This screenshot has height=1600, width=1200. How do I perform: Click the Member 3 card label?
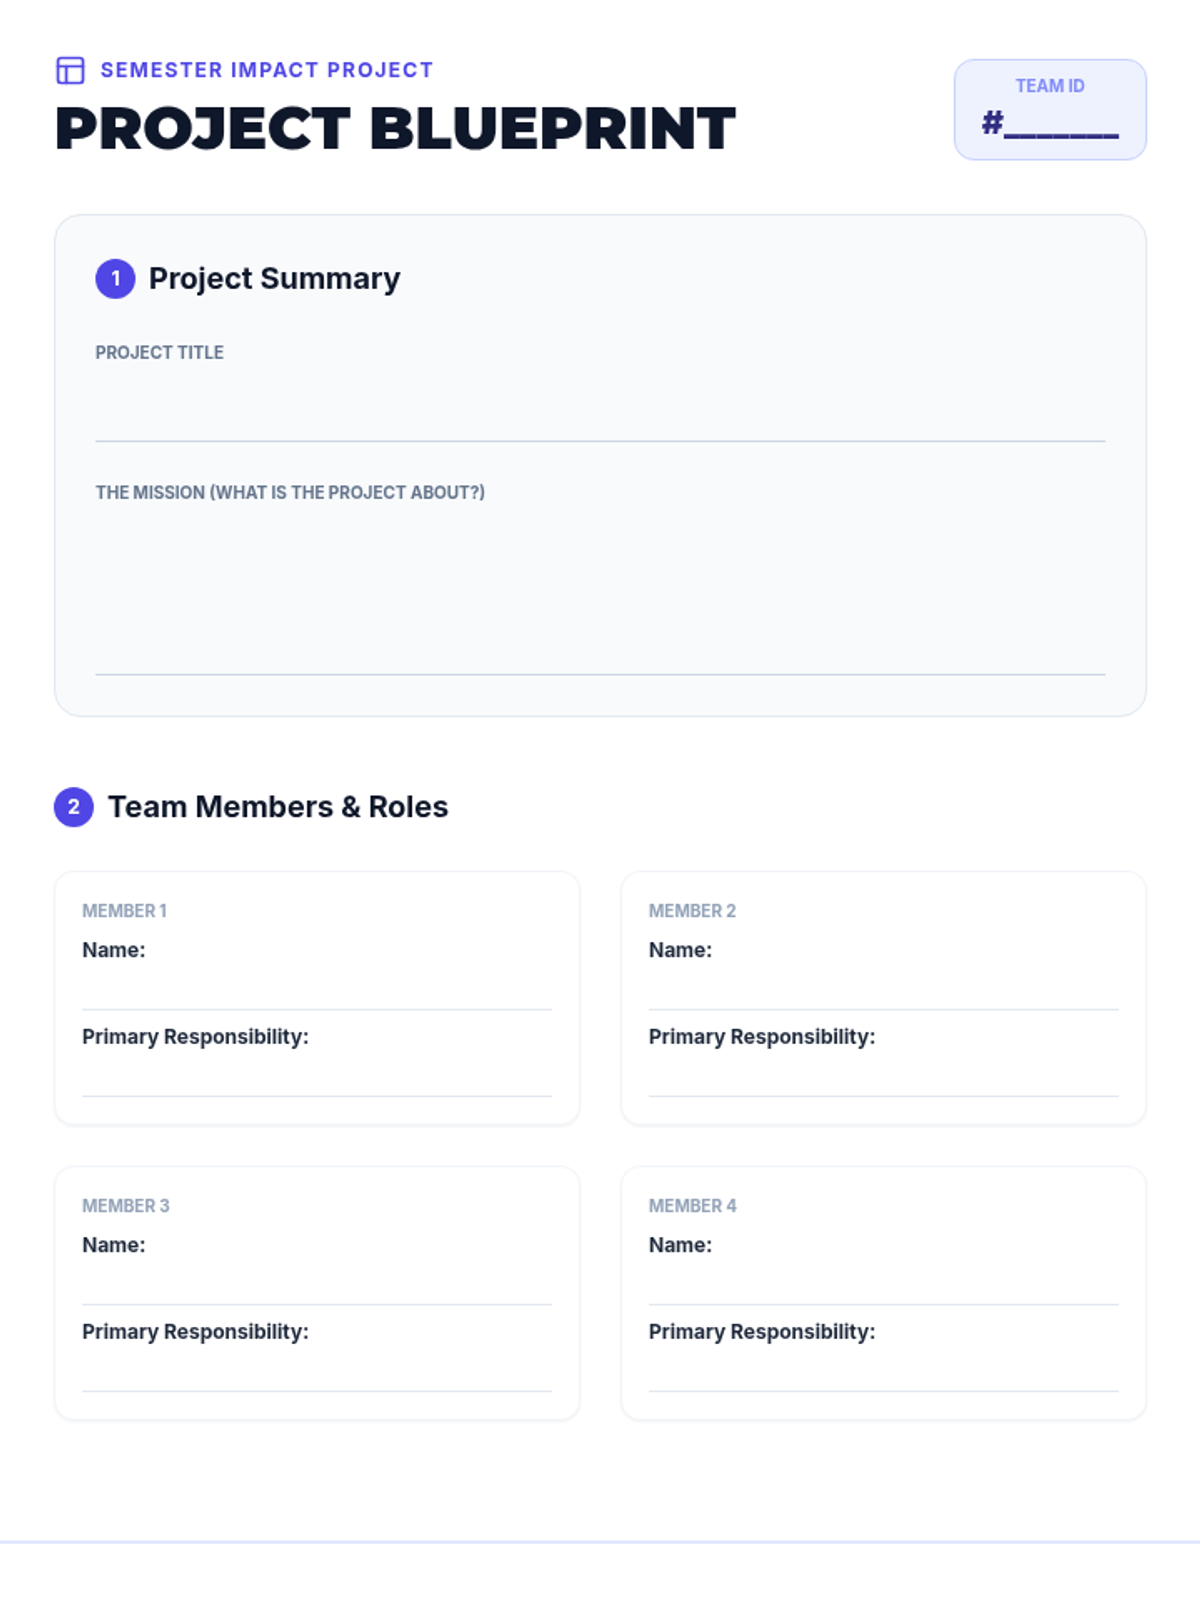coord(126,1206)
